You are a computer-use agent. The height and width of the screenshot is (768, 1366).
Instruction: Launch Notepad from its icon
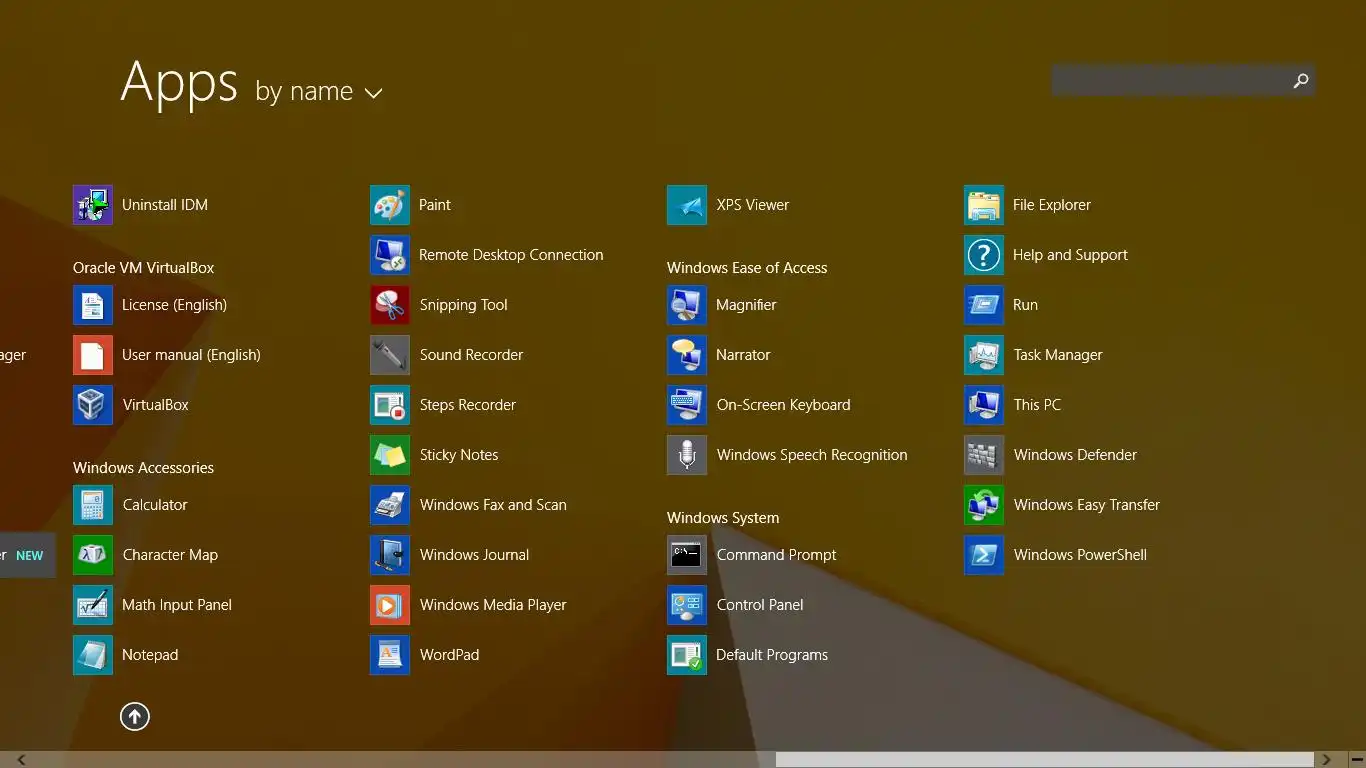click(x=93, y=655)
